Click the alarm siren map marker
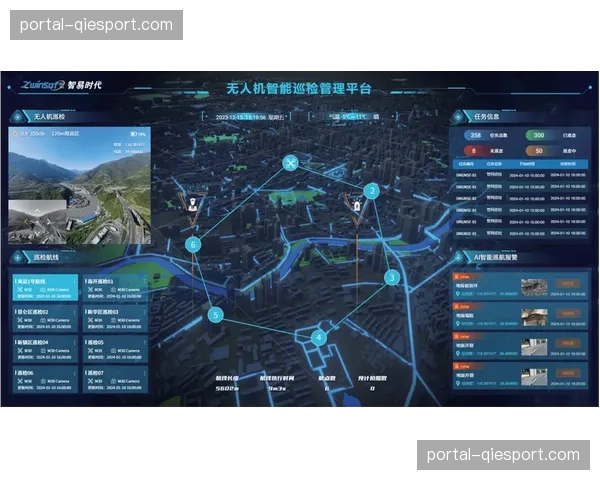Image resolution: width=600 pixels, height=480 pixels. tap(357, 205)
